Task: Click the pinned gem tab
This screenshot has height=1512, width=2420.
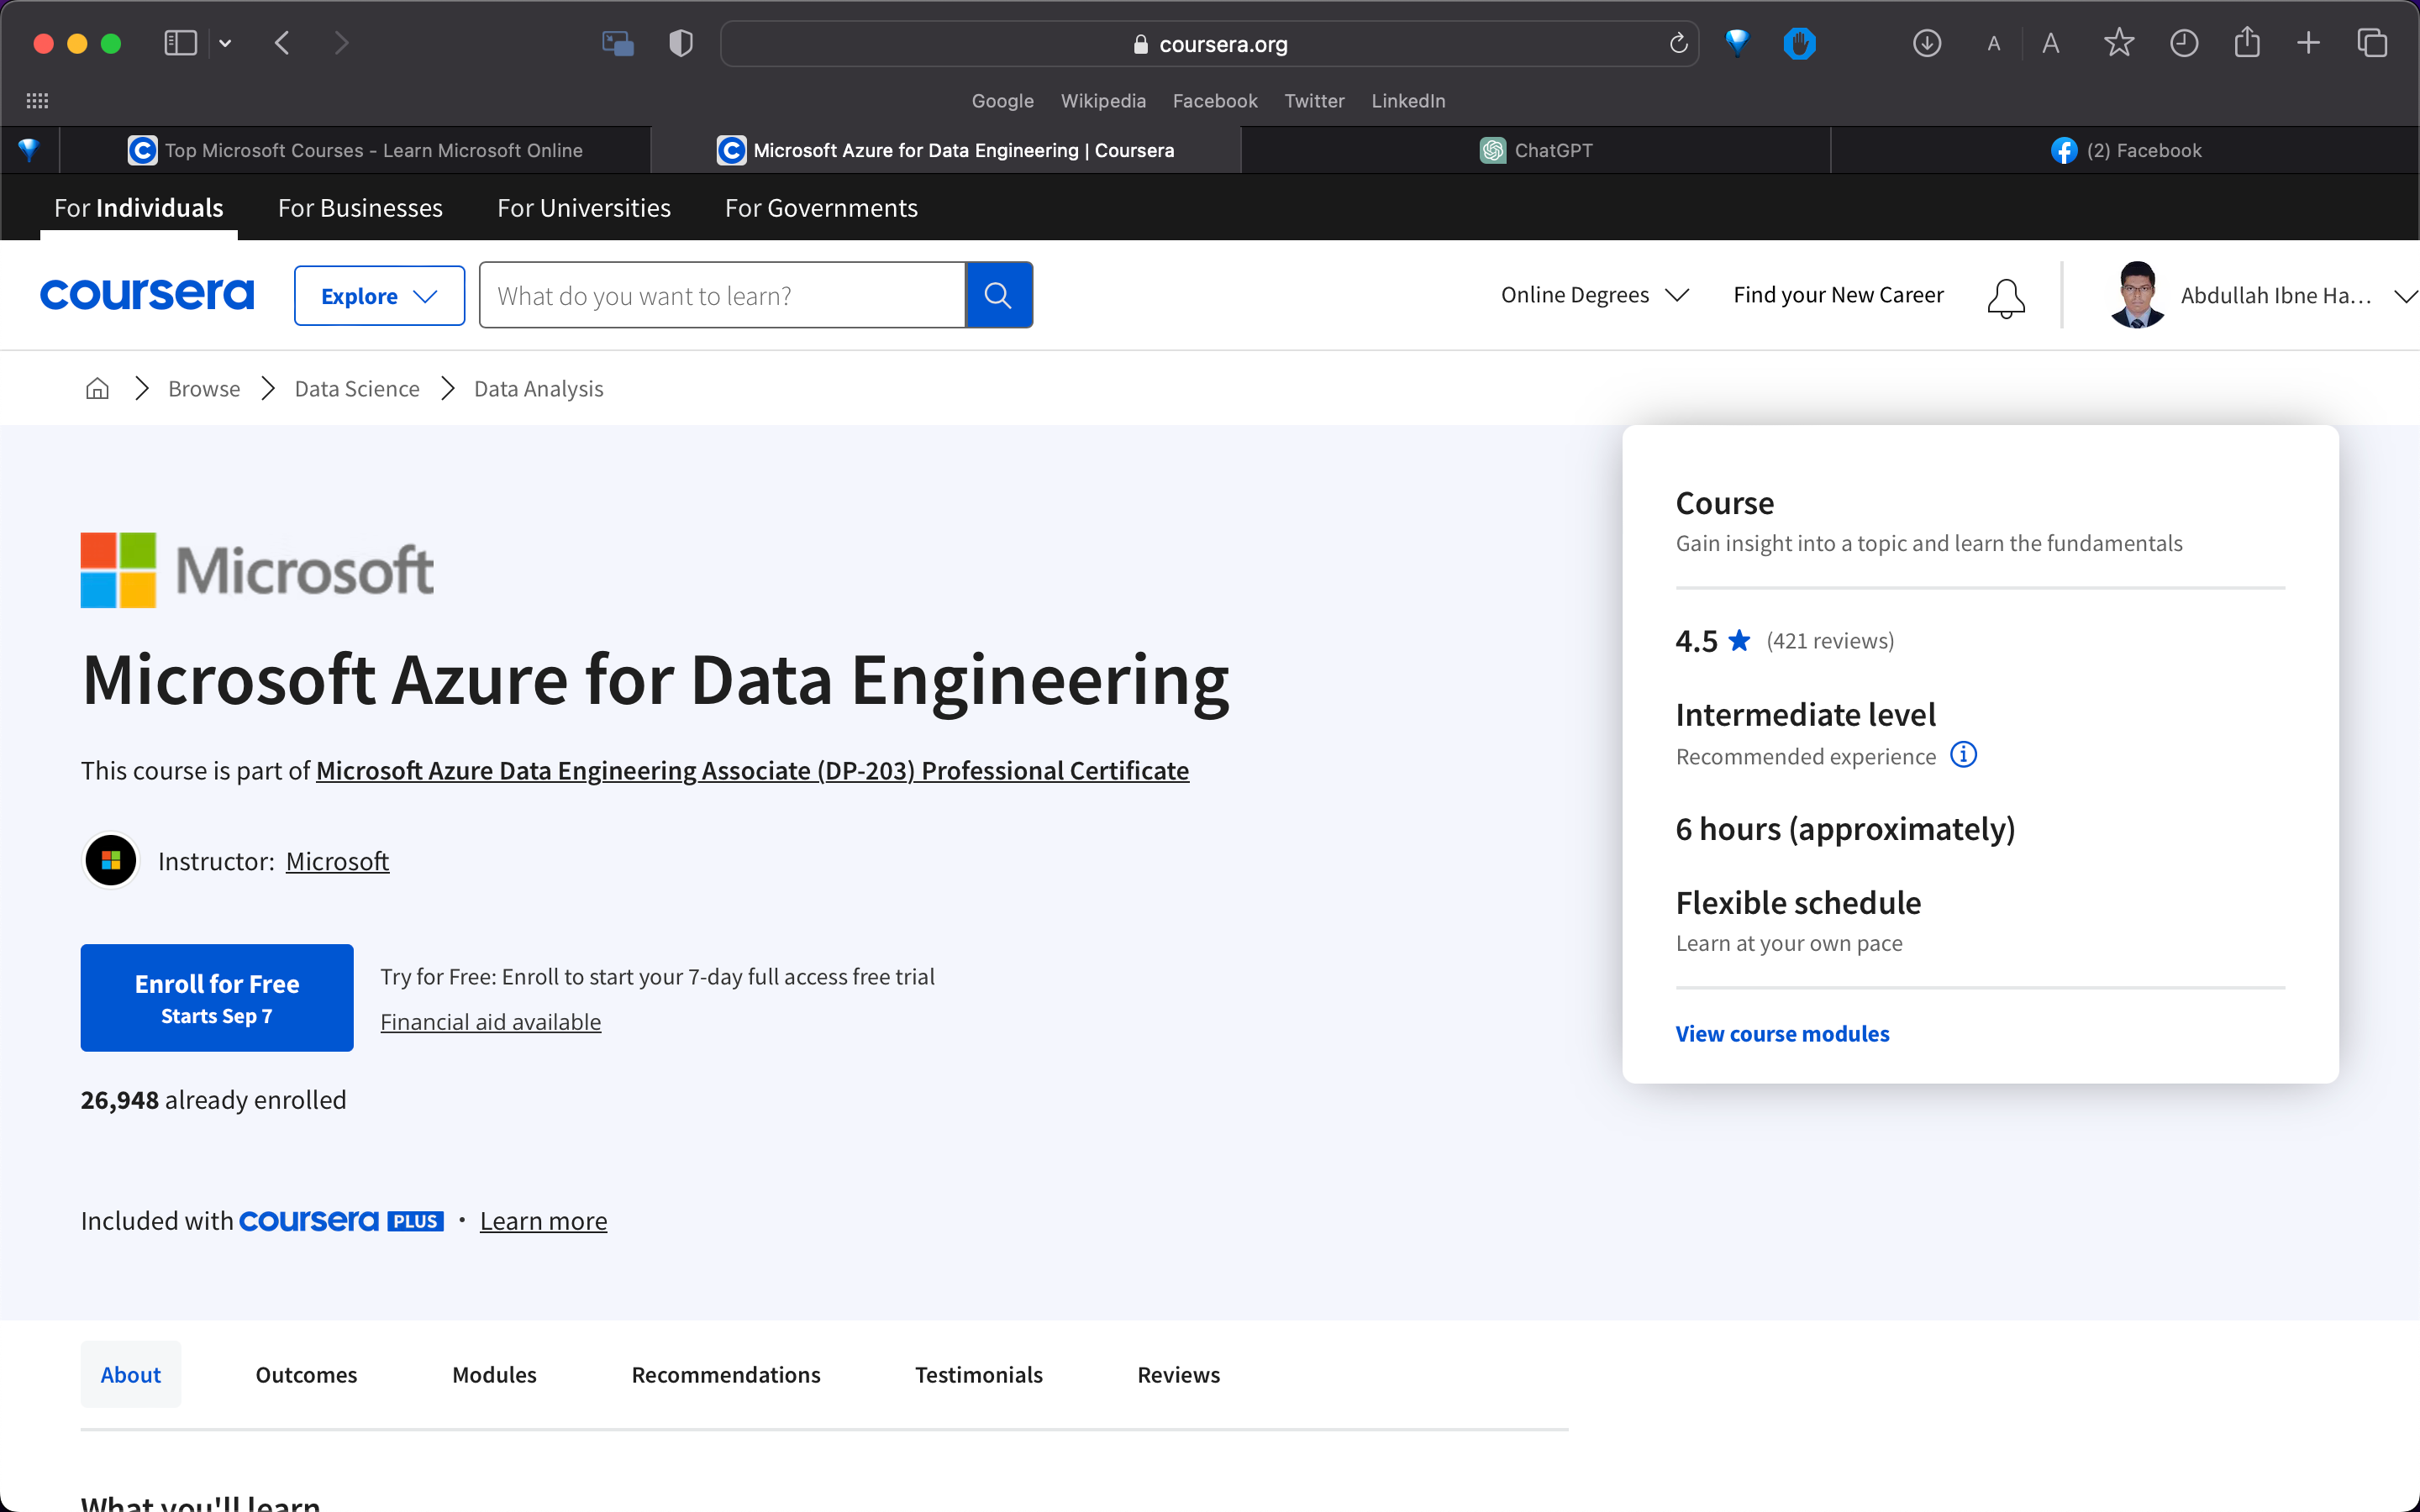Action: pyautogui.click(x=29, y=150)
